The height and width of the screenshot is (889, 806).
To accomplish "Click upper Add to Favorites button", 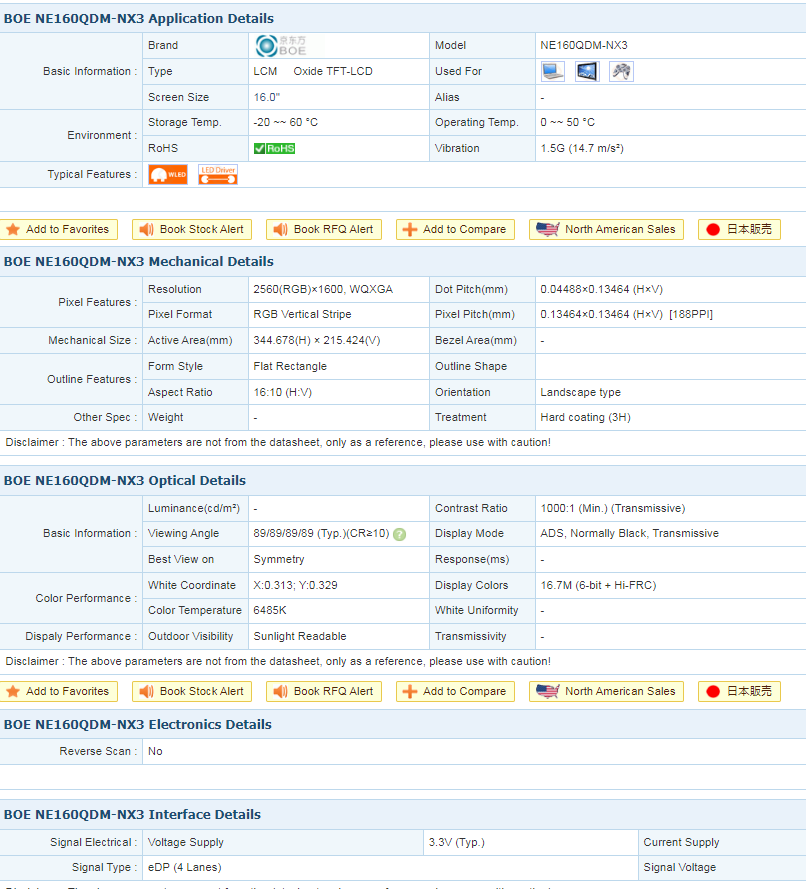I will pos(59,230).
